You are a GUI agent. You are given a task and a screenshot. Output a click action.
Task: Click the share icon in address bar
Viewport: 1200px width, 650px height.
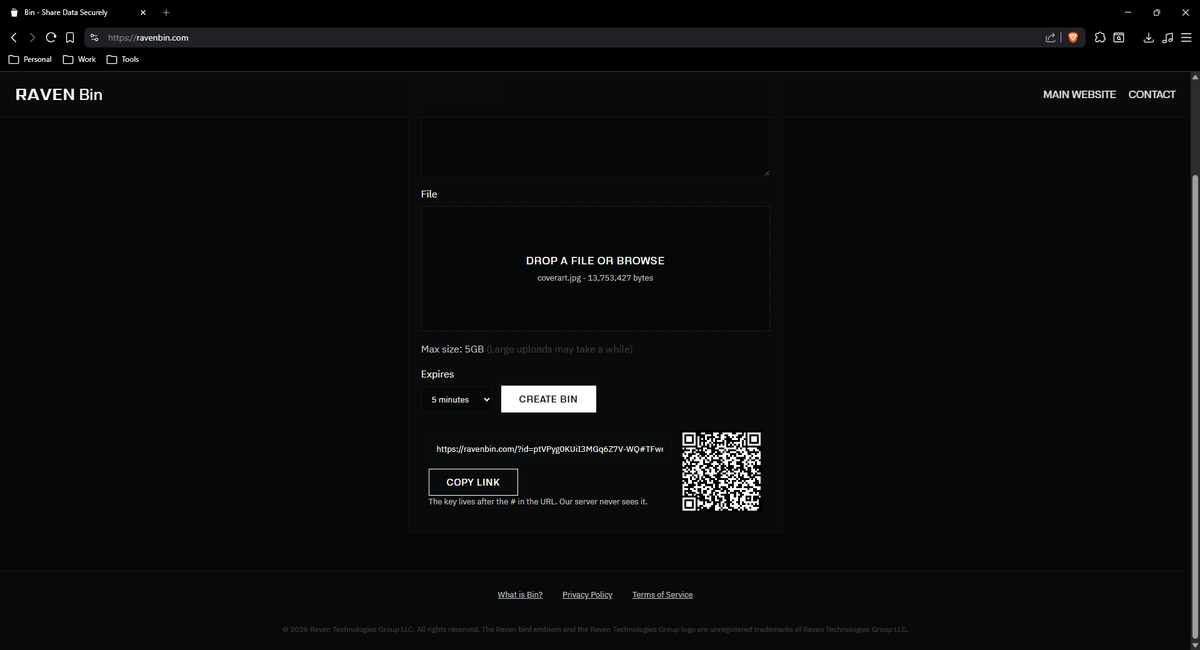click(x=1050, y=37)
